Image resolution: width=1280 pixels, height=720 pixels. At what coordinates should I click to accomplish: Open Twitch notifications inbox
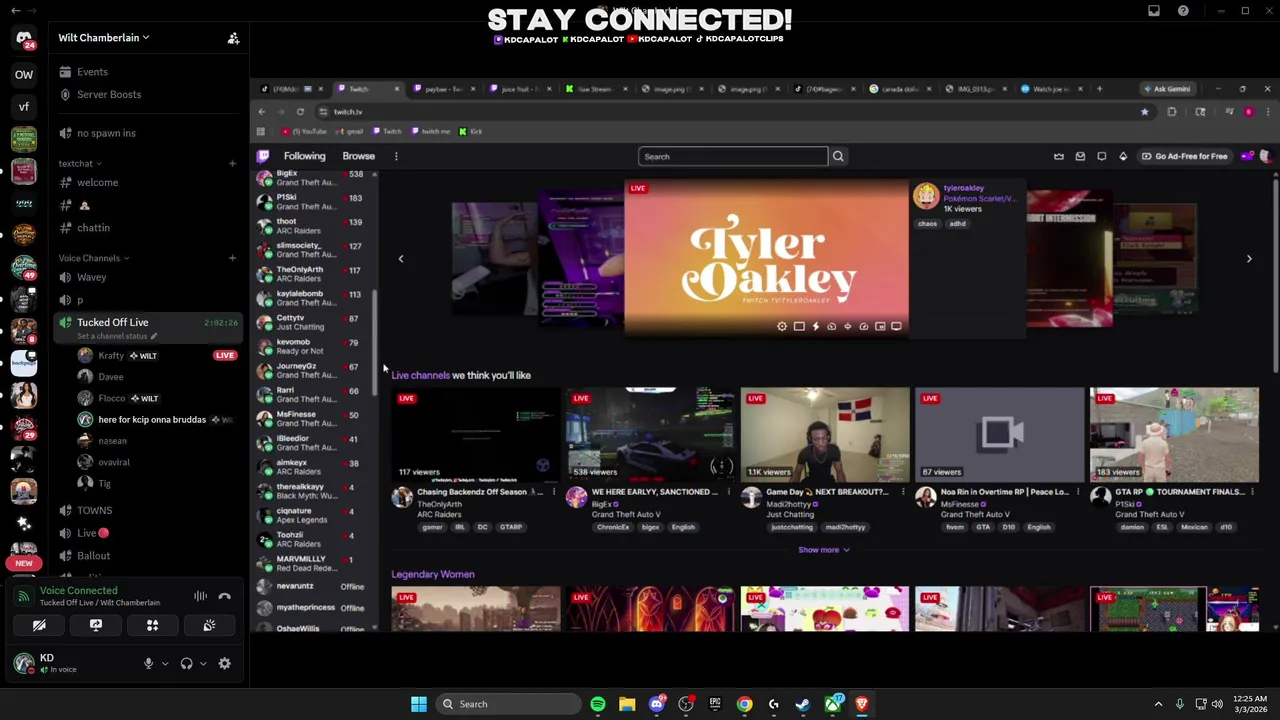click(x=1080, y=156)
